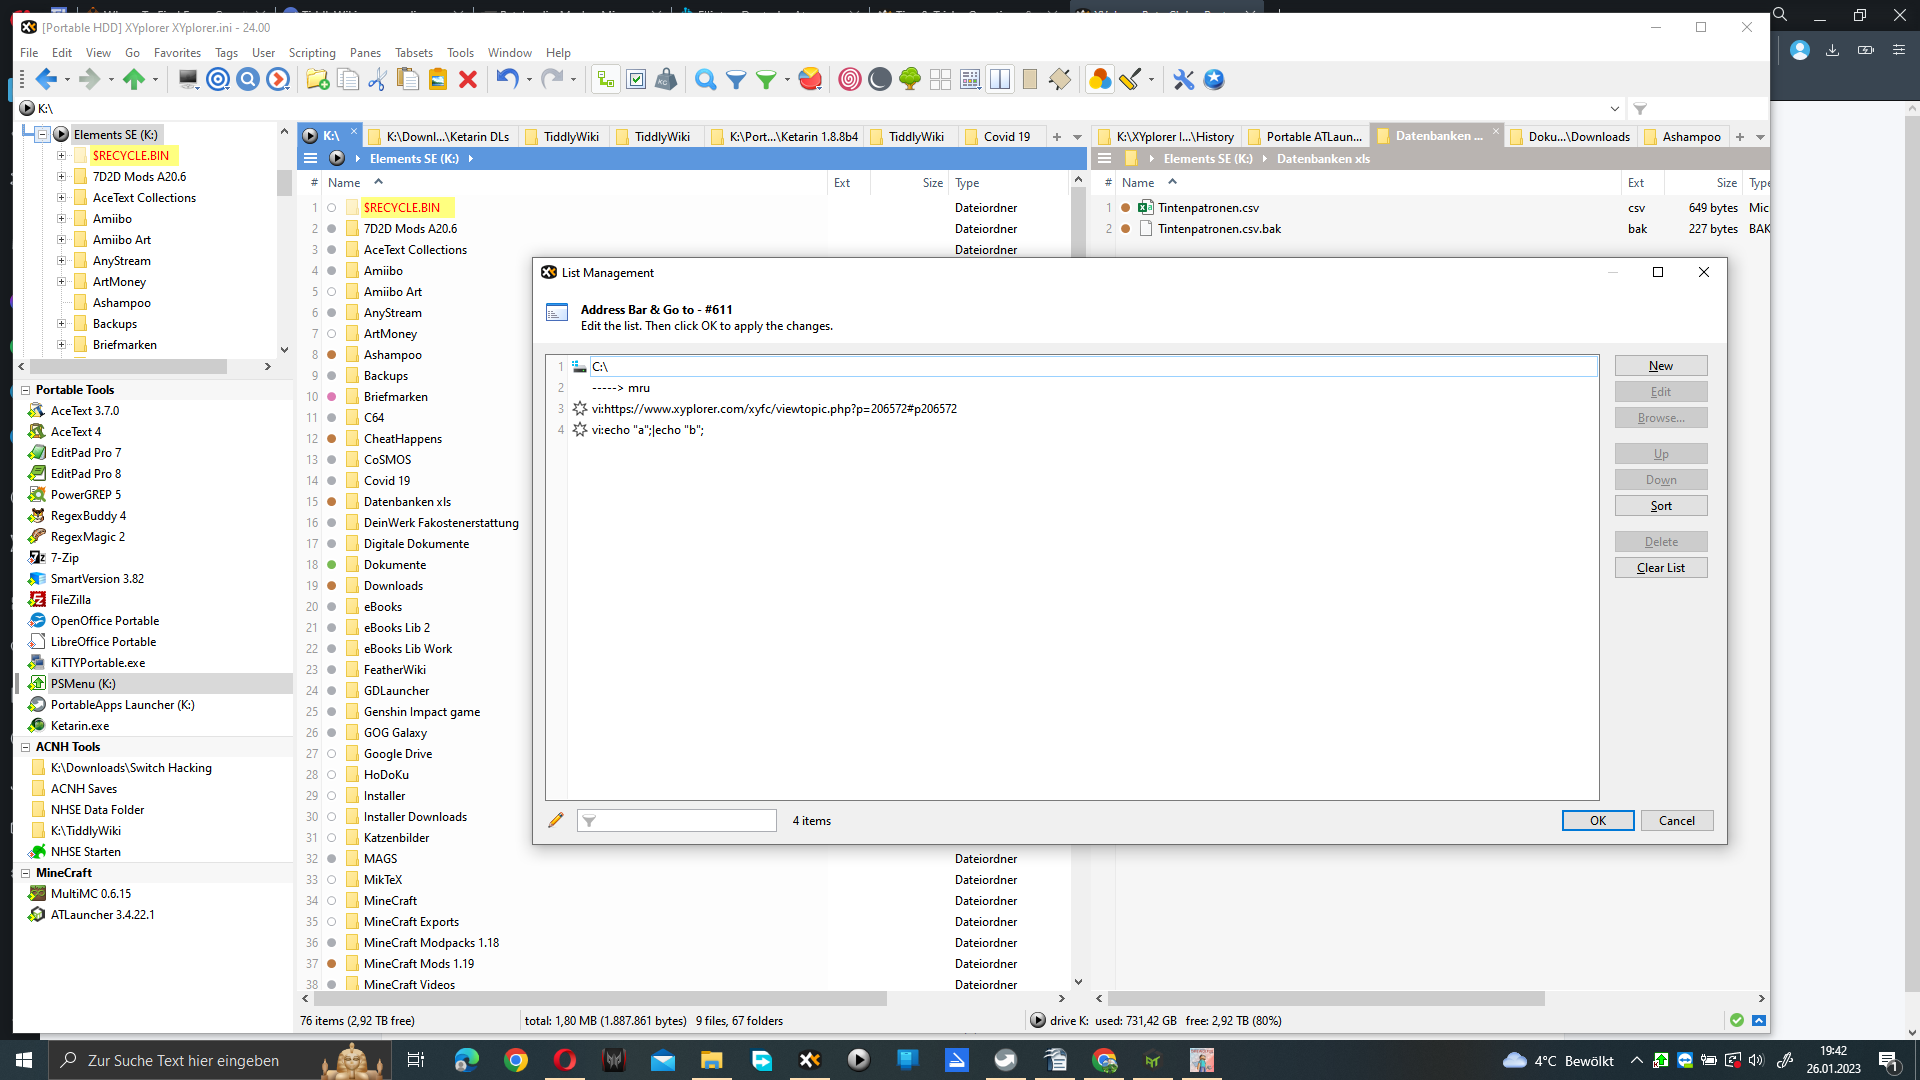Confirm List Management with OK
Image resolution: width=1920 pixels, height=1080 pixels.
click(1598, 821)
